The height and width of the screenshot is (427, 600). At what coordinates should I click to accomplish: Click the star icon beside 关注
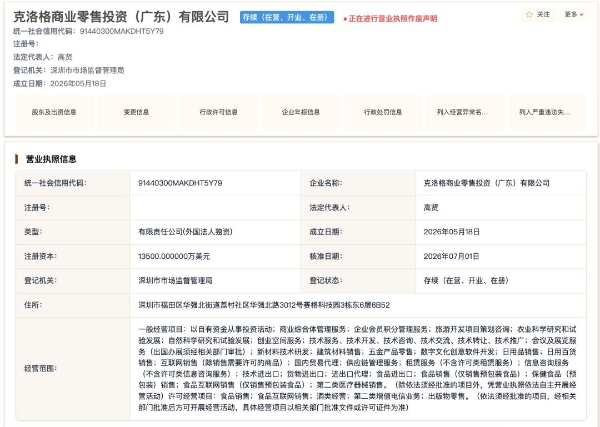[530, 15]
